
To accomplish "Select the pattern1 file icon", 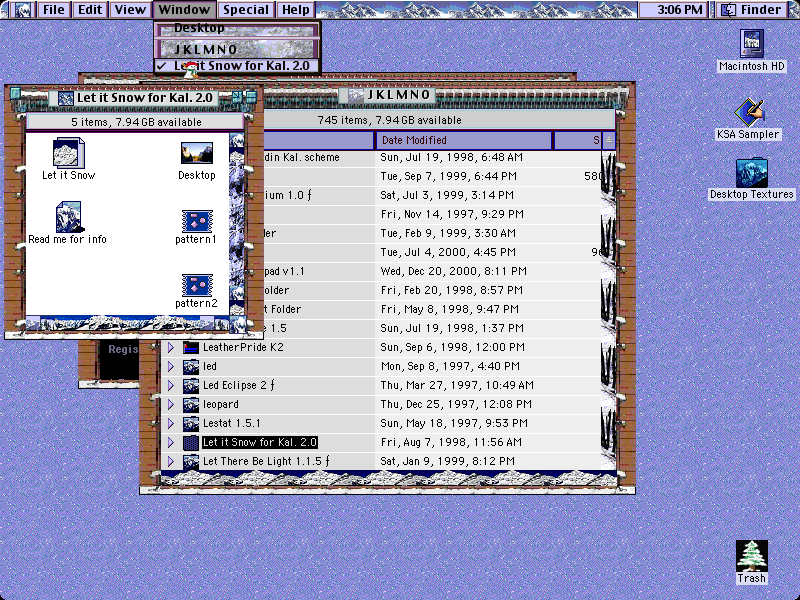I will pyautogui.click(x=197, y=221).
